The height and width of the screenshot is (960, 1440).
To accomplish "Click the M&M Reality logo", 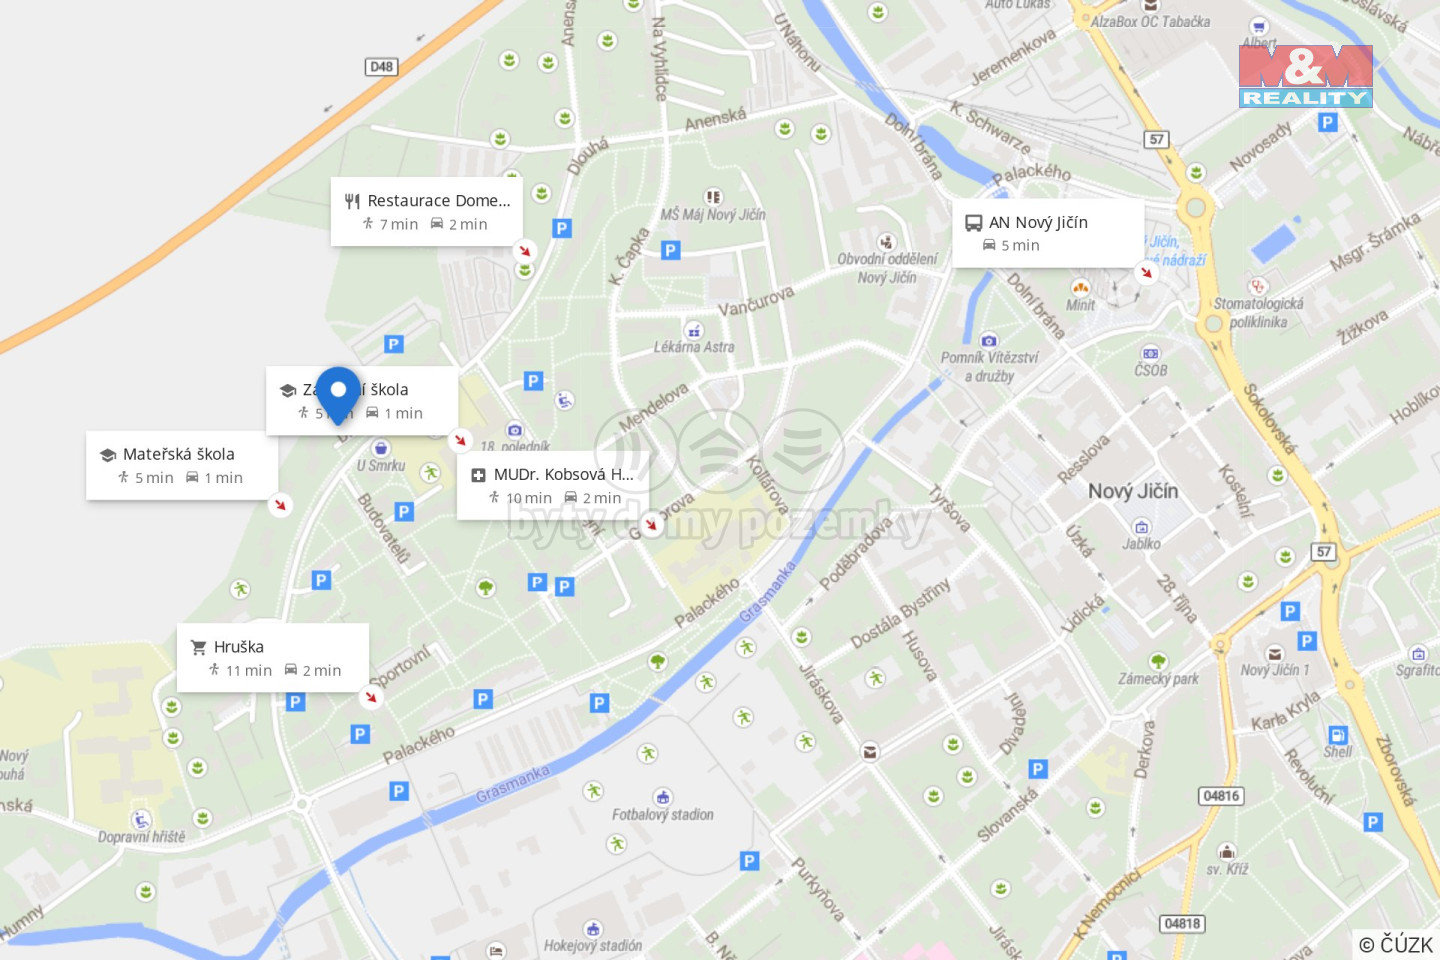I will point(1305,76).
